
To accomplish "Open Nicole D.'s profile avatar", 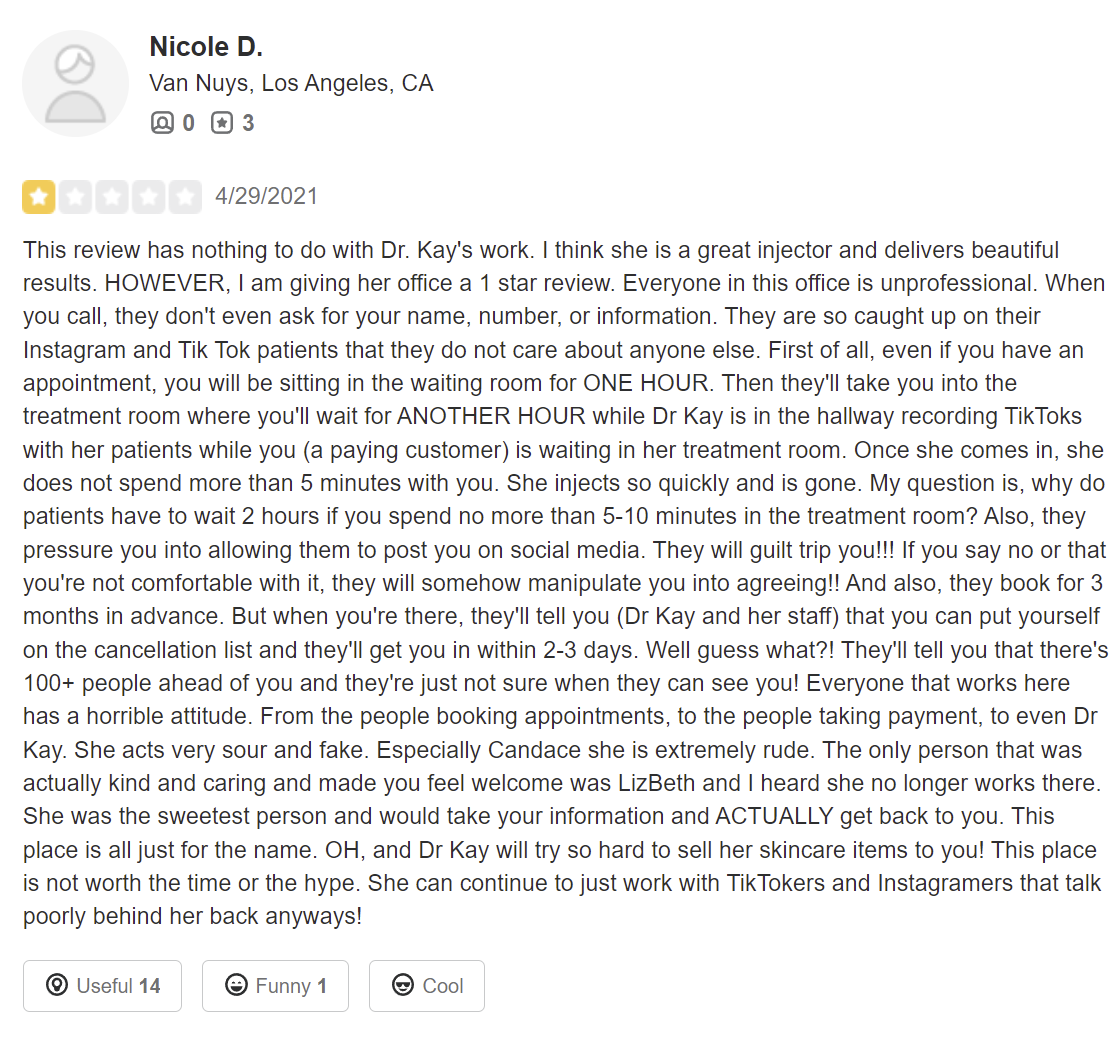I will point(75,84).
